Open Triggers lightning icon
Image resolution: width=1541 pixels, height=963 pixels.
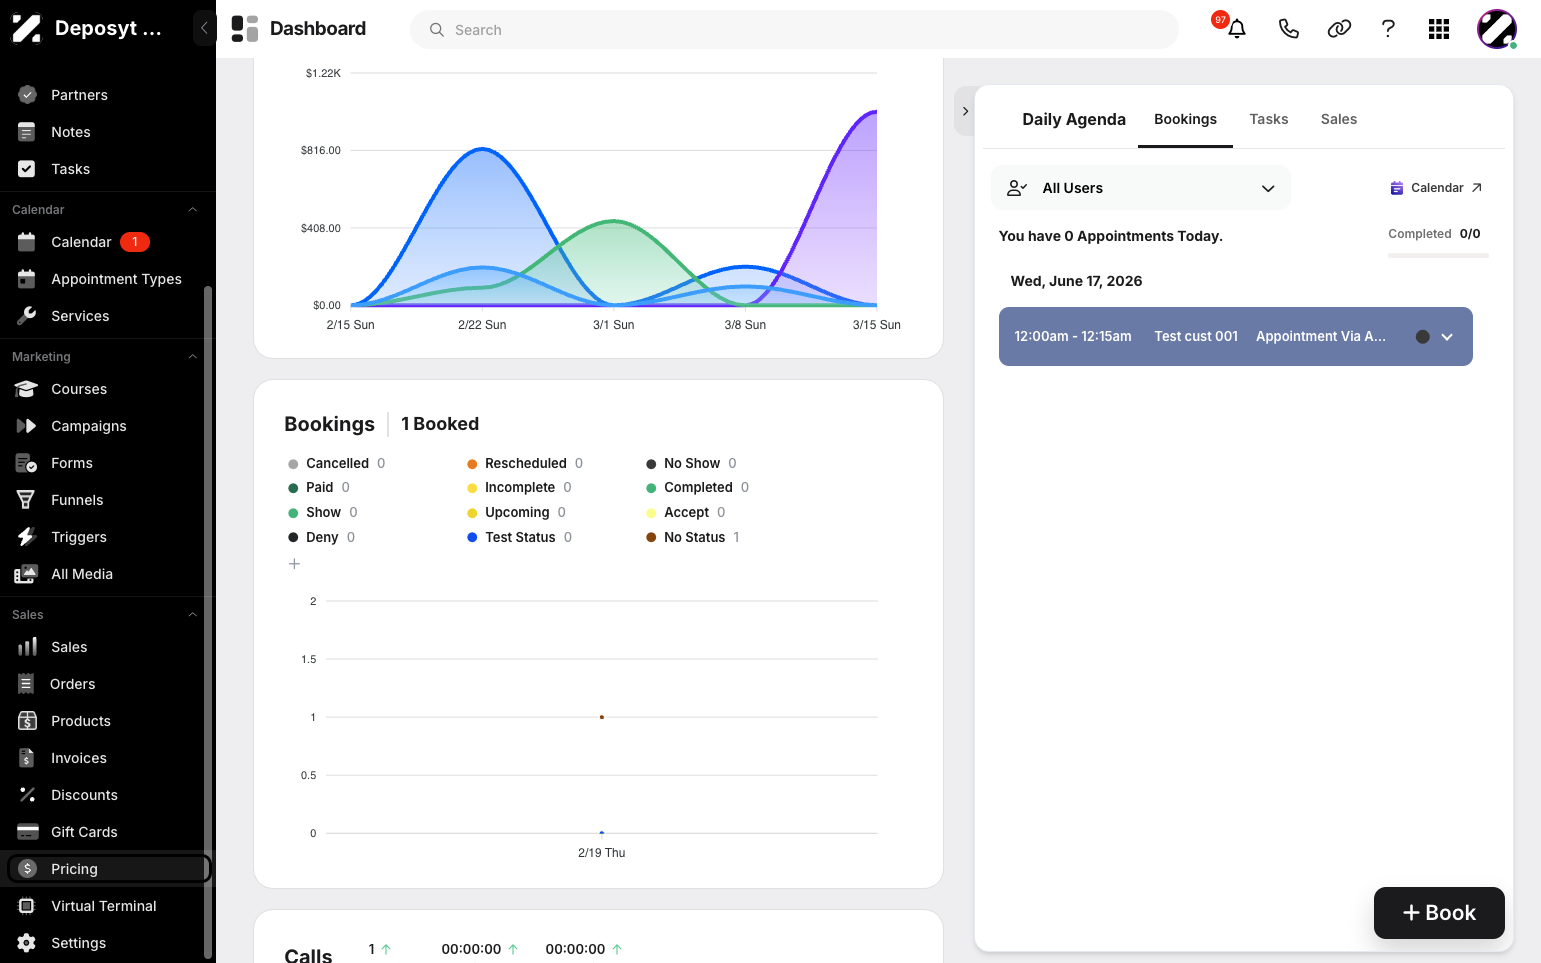tap(27, 537)
